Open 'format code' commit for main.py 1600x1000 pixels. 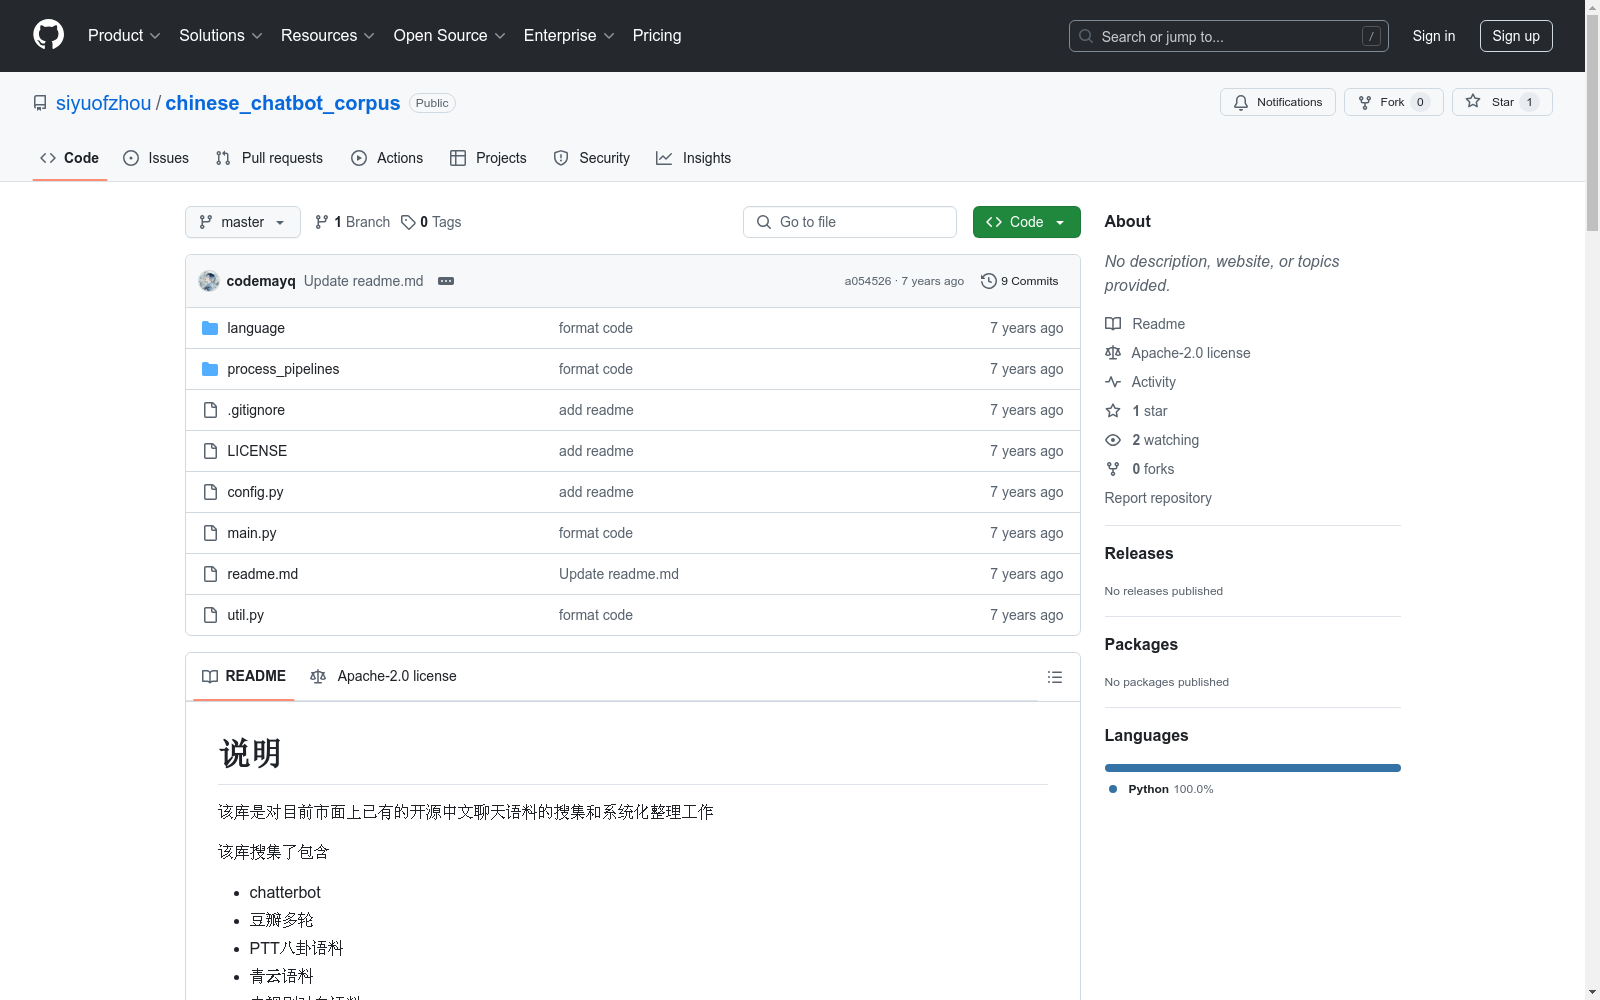coord(596,533)
